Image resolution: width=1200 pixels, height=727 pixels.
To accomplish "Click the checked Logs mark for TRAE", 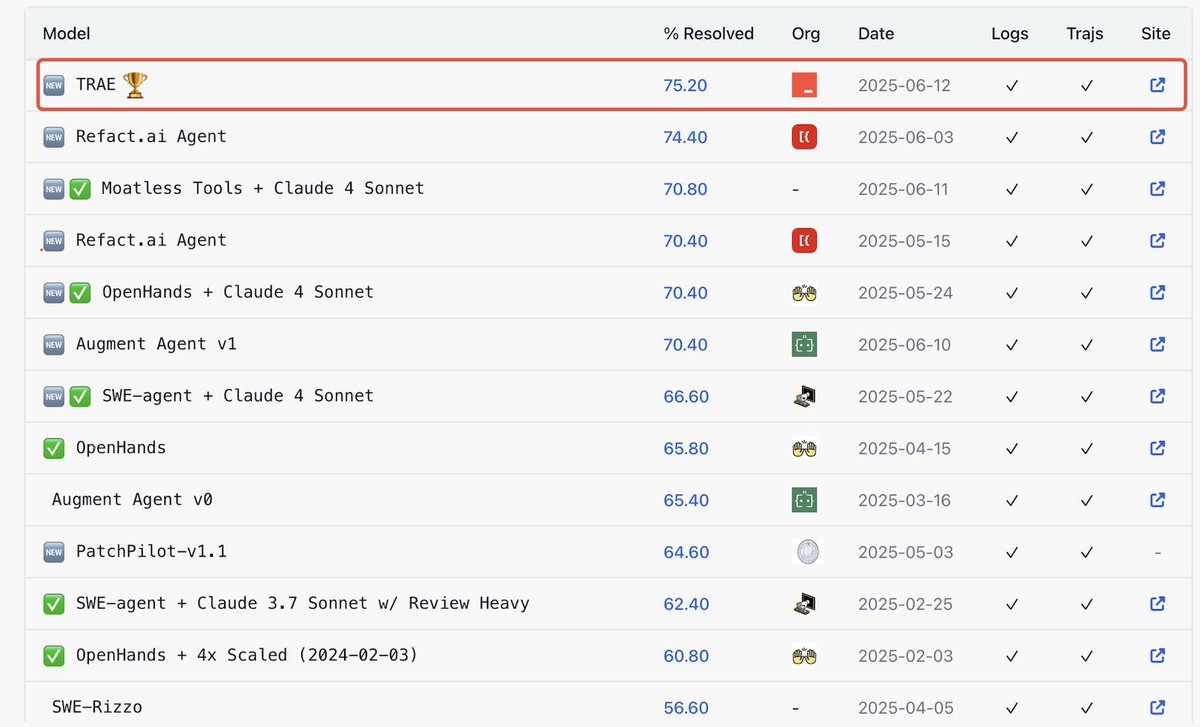I will 1011,85.
